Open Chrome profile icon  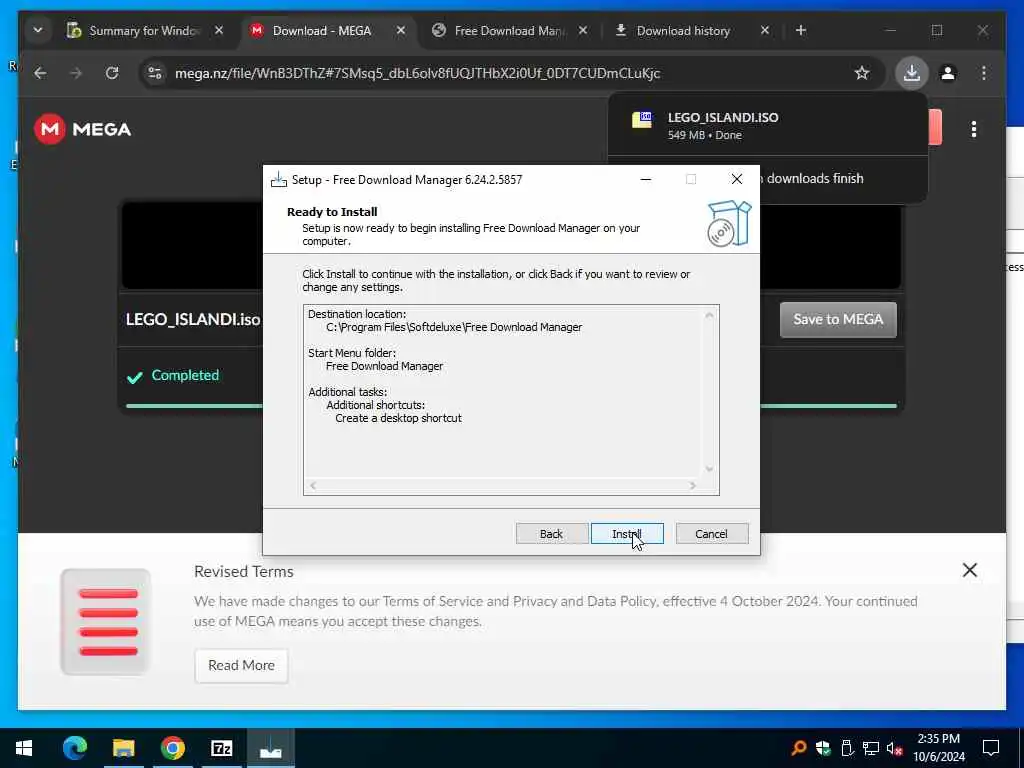click(x=948, y=73)
